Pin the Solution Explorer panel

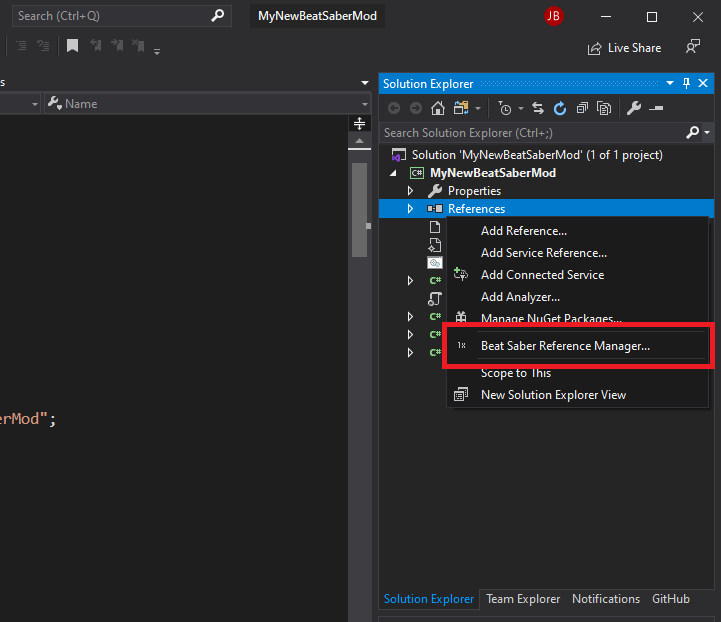pos(686,83)
